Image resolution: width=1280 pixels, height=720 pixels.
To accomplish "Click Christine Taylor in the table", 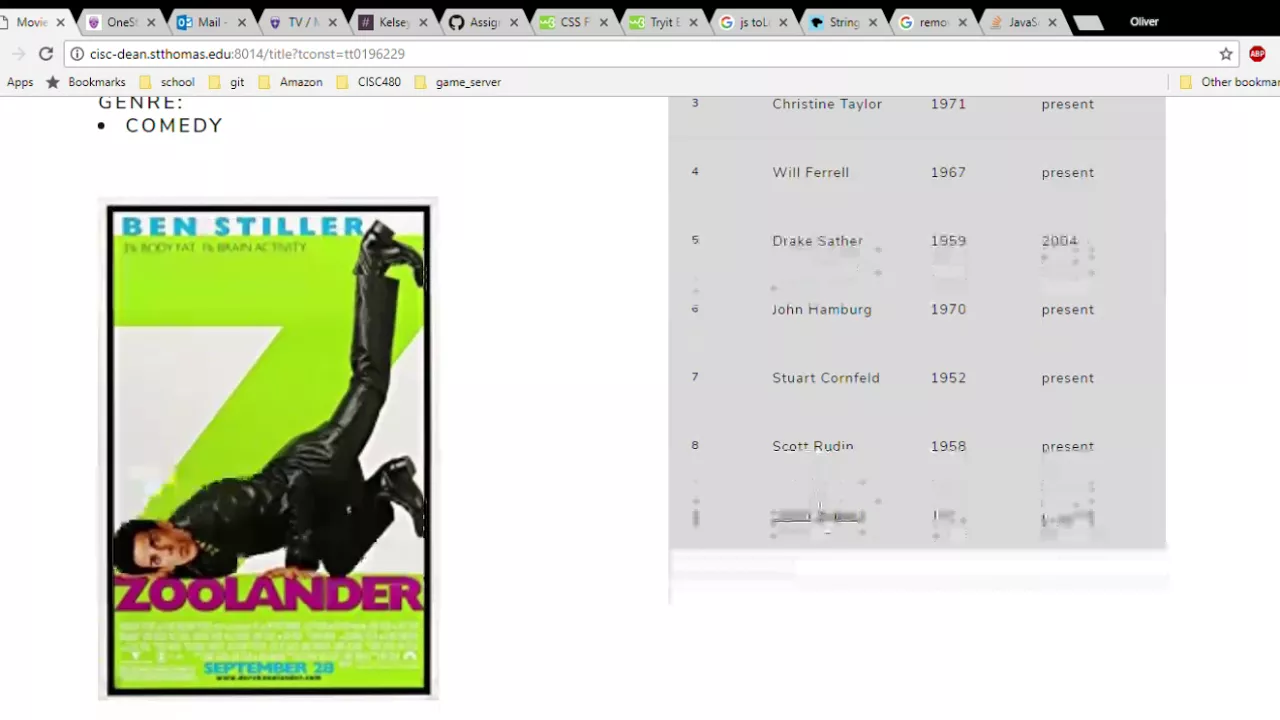I will pyautogui.click(x=827, y=104).
